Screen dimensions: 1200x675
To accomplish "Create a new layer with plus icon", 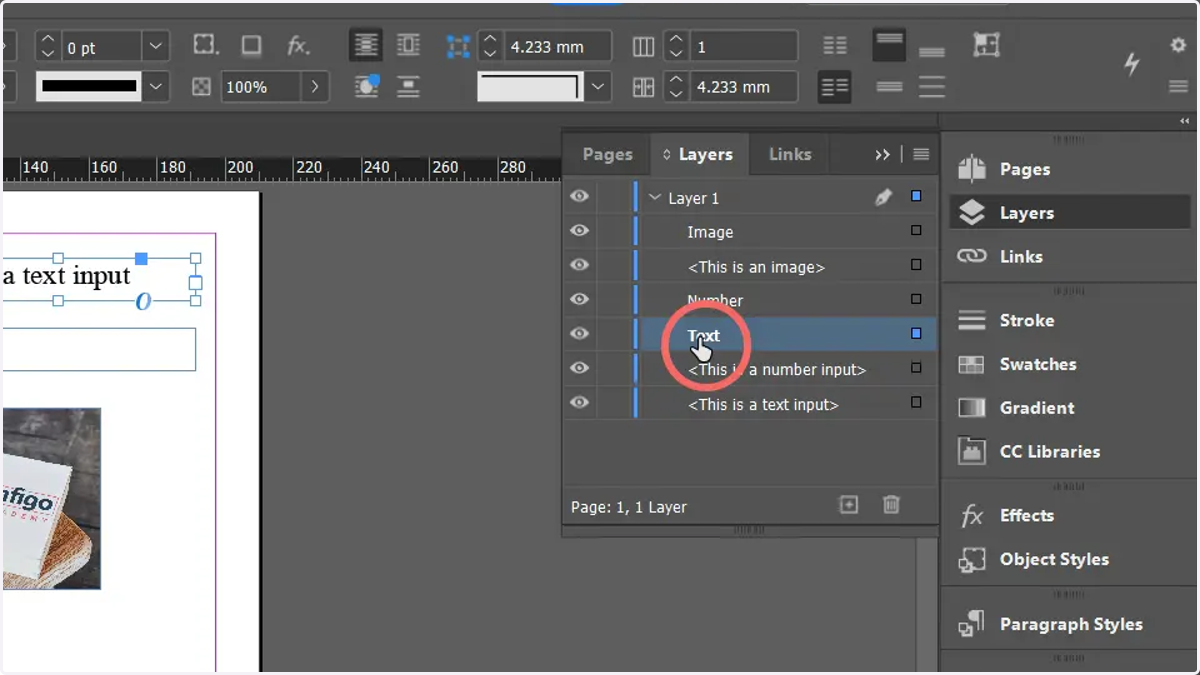I will (849, 505).
